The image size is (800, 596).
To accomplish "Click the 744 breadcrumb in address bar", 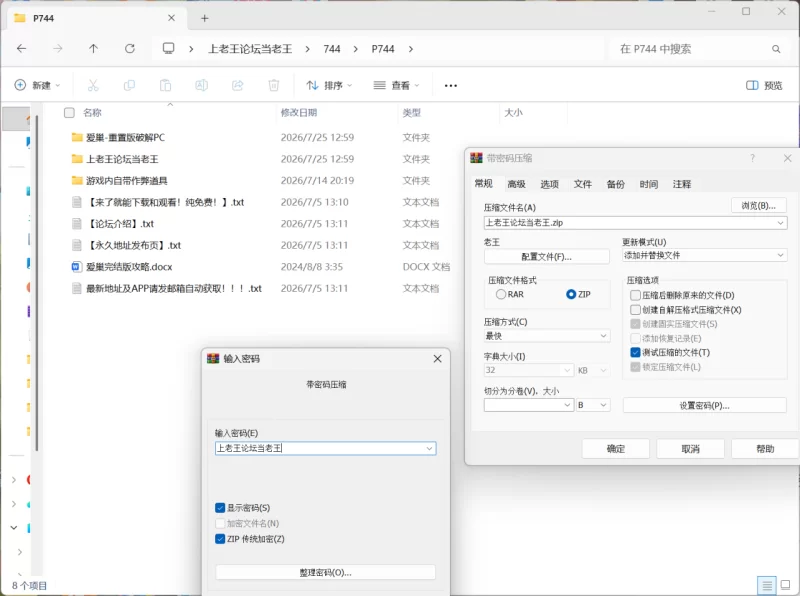I will click(x=332, y=49).
